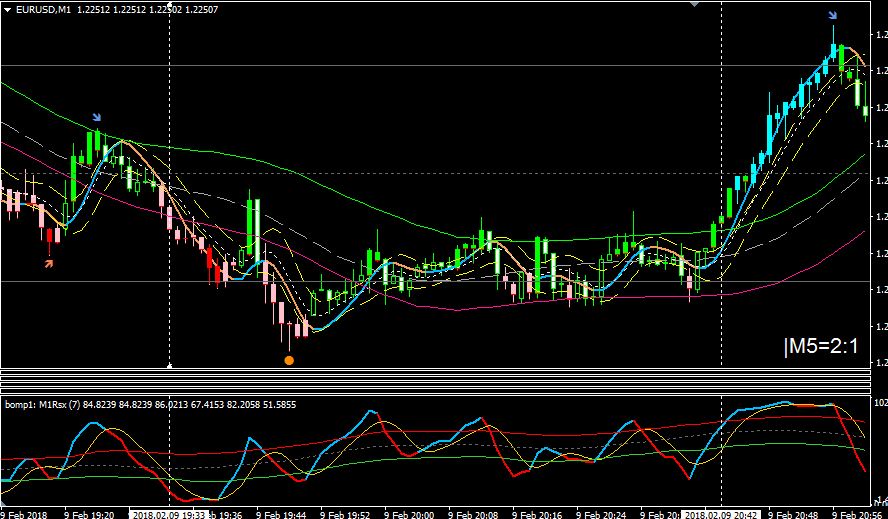
Task: Click the 9 Feb 20:56 time axis label
Action: pyautogui.click(x=857, y=515)
